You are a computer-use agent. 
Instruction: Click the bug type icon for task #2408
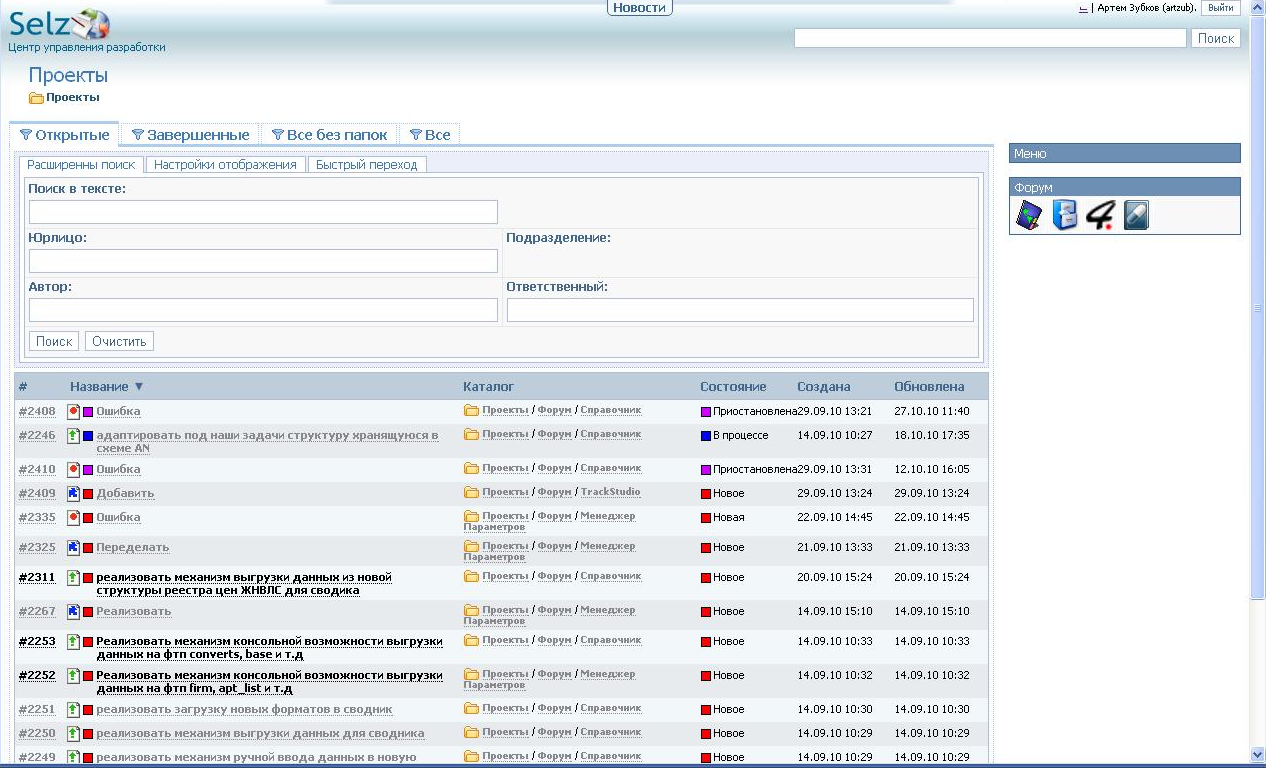[73, 412]
